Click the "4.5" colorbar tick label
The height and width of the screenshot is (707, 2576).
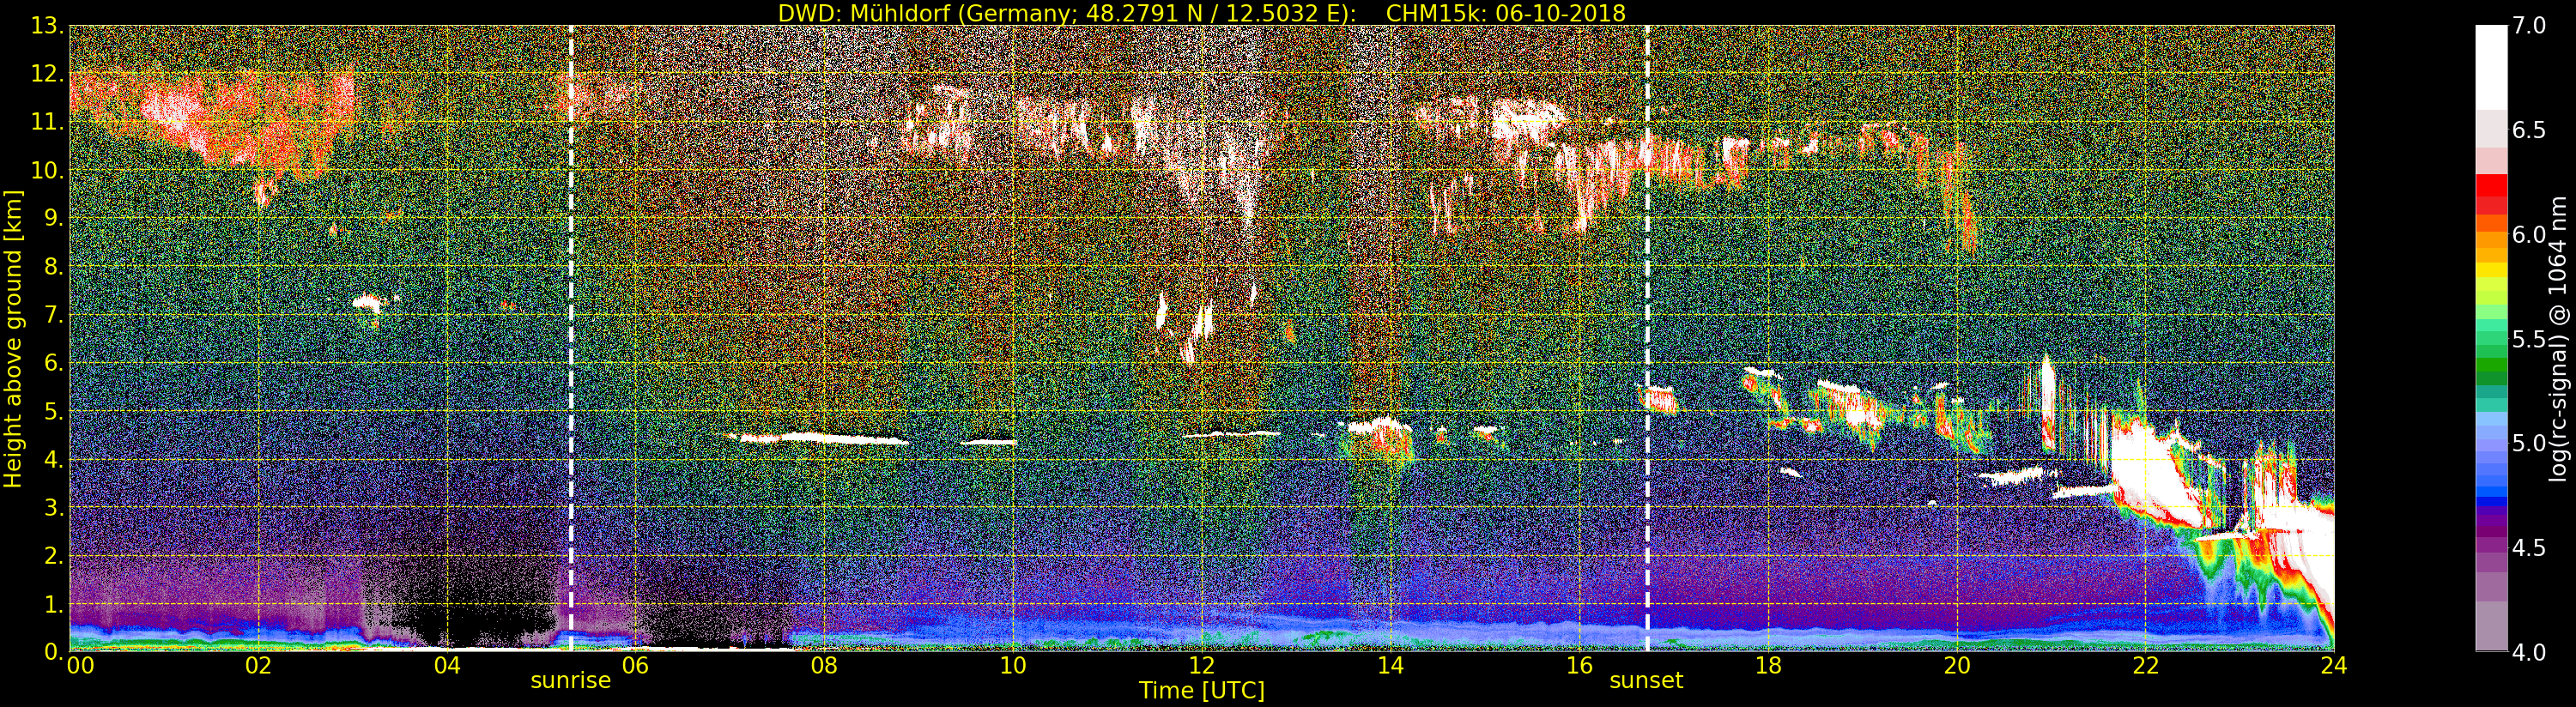pyautogui.click(x=2529, y=548)
